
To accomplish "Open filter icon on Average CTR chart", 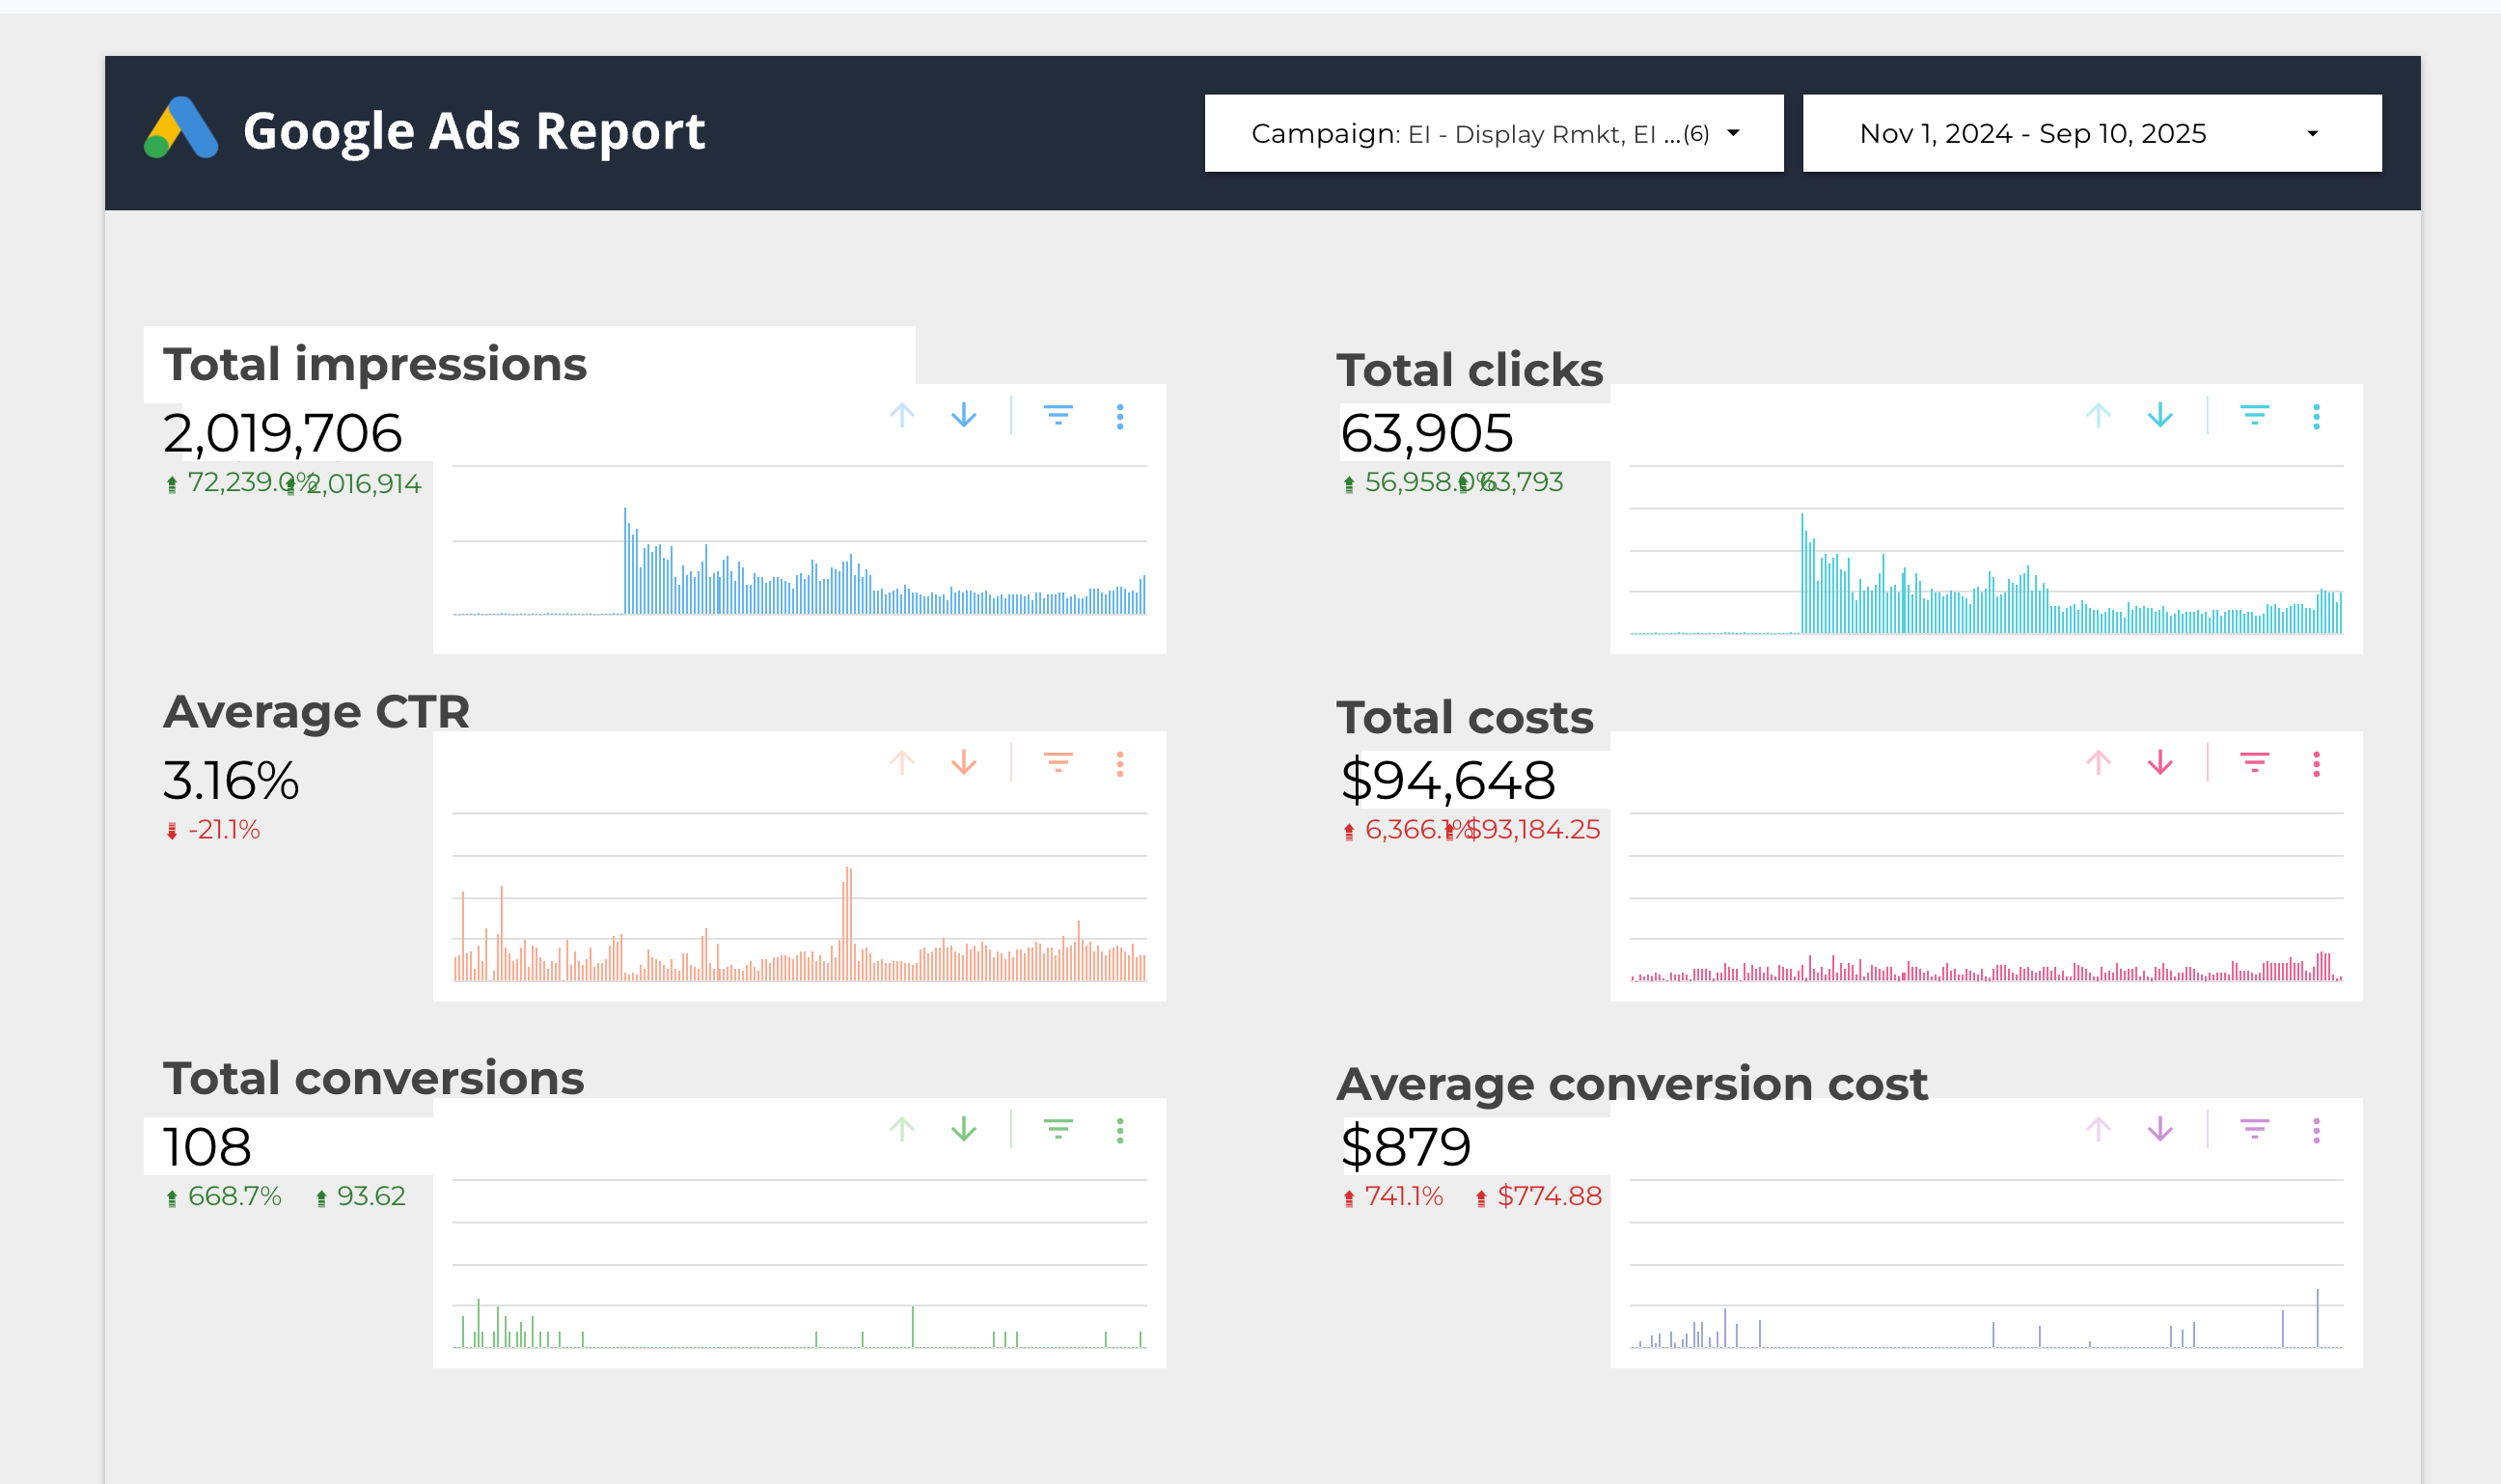I will click(1058, 764).
